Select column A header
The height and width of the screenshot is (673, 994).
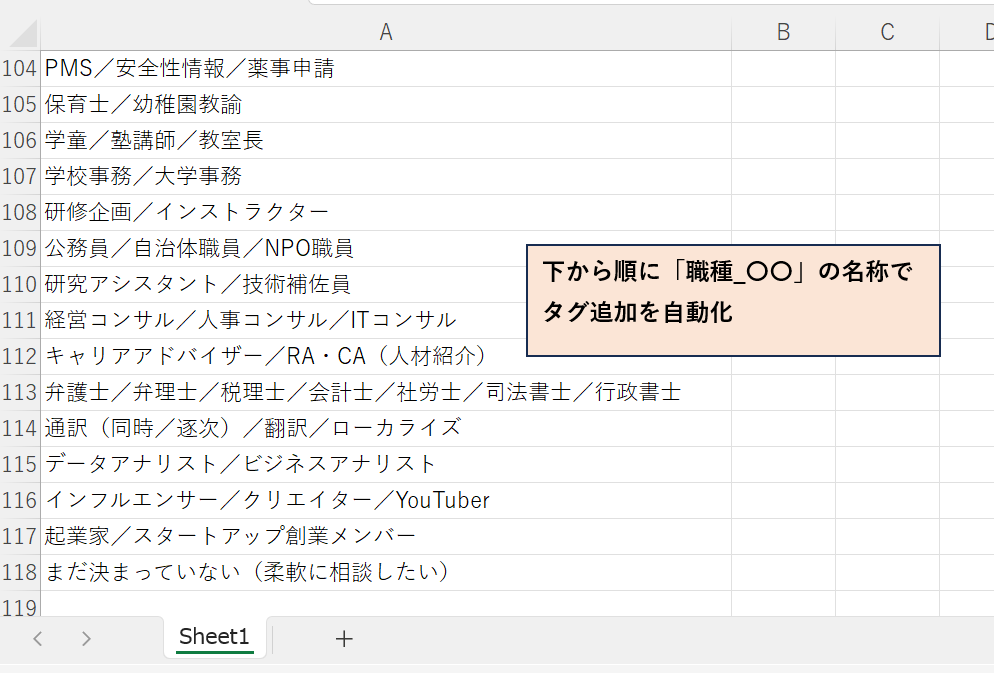(x=386, y=32)
